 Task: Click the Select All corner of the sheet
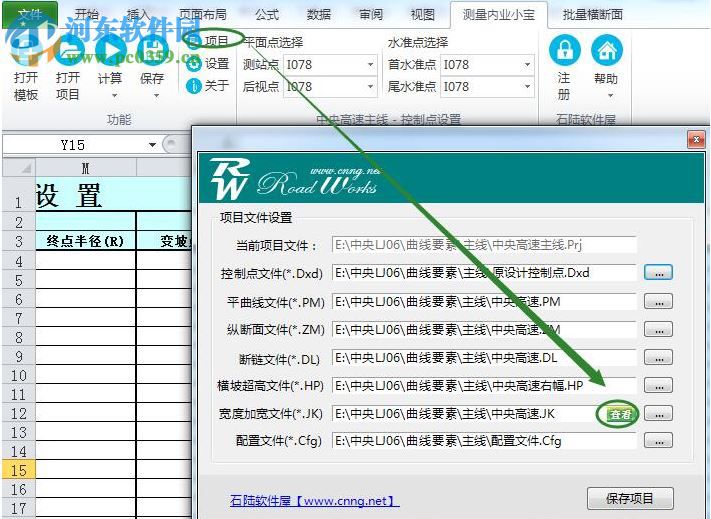[19, 168]
